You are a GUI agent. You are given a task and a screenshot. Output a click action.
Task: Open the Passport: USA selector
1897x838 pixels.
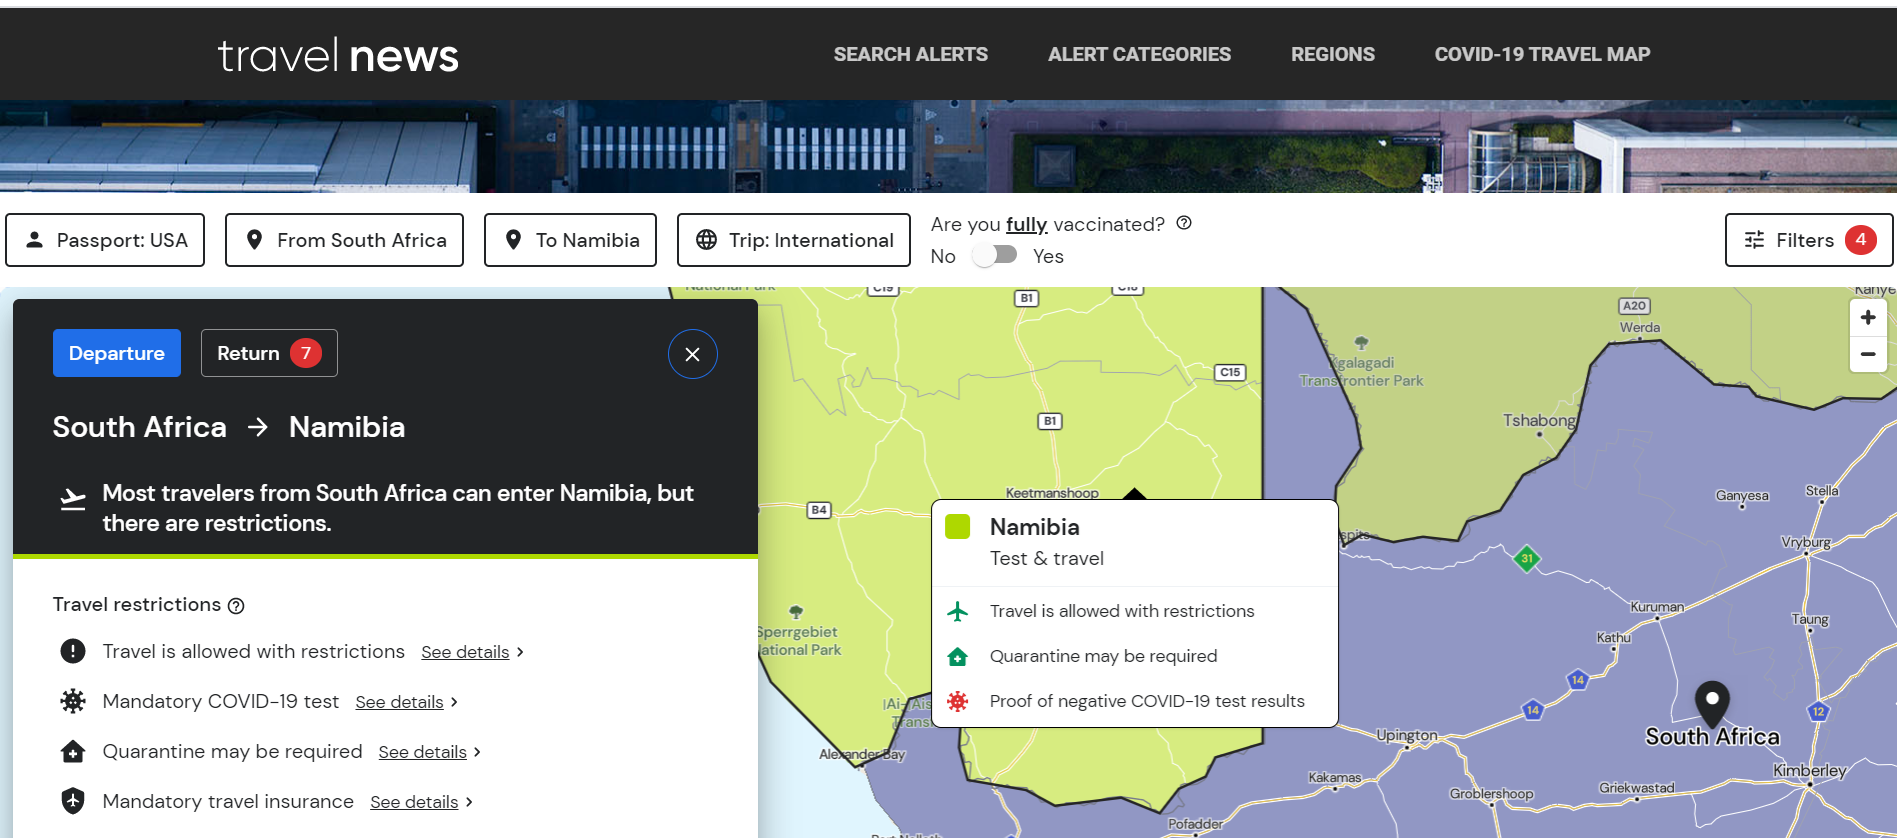(x=105, y=240)
